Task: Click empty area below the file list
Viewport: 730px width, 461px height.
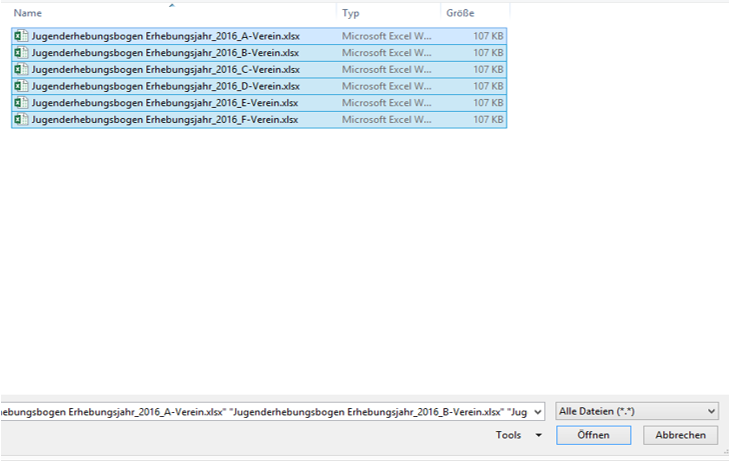Action: click(300, 260)
